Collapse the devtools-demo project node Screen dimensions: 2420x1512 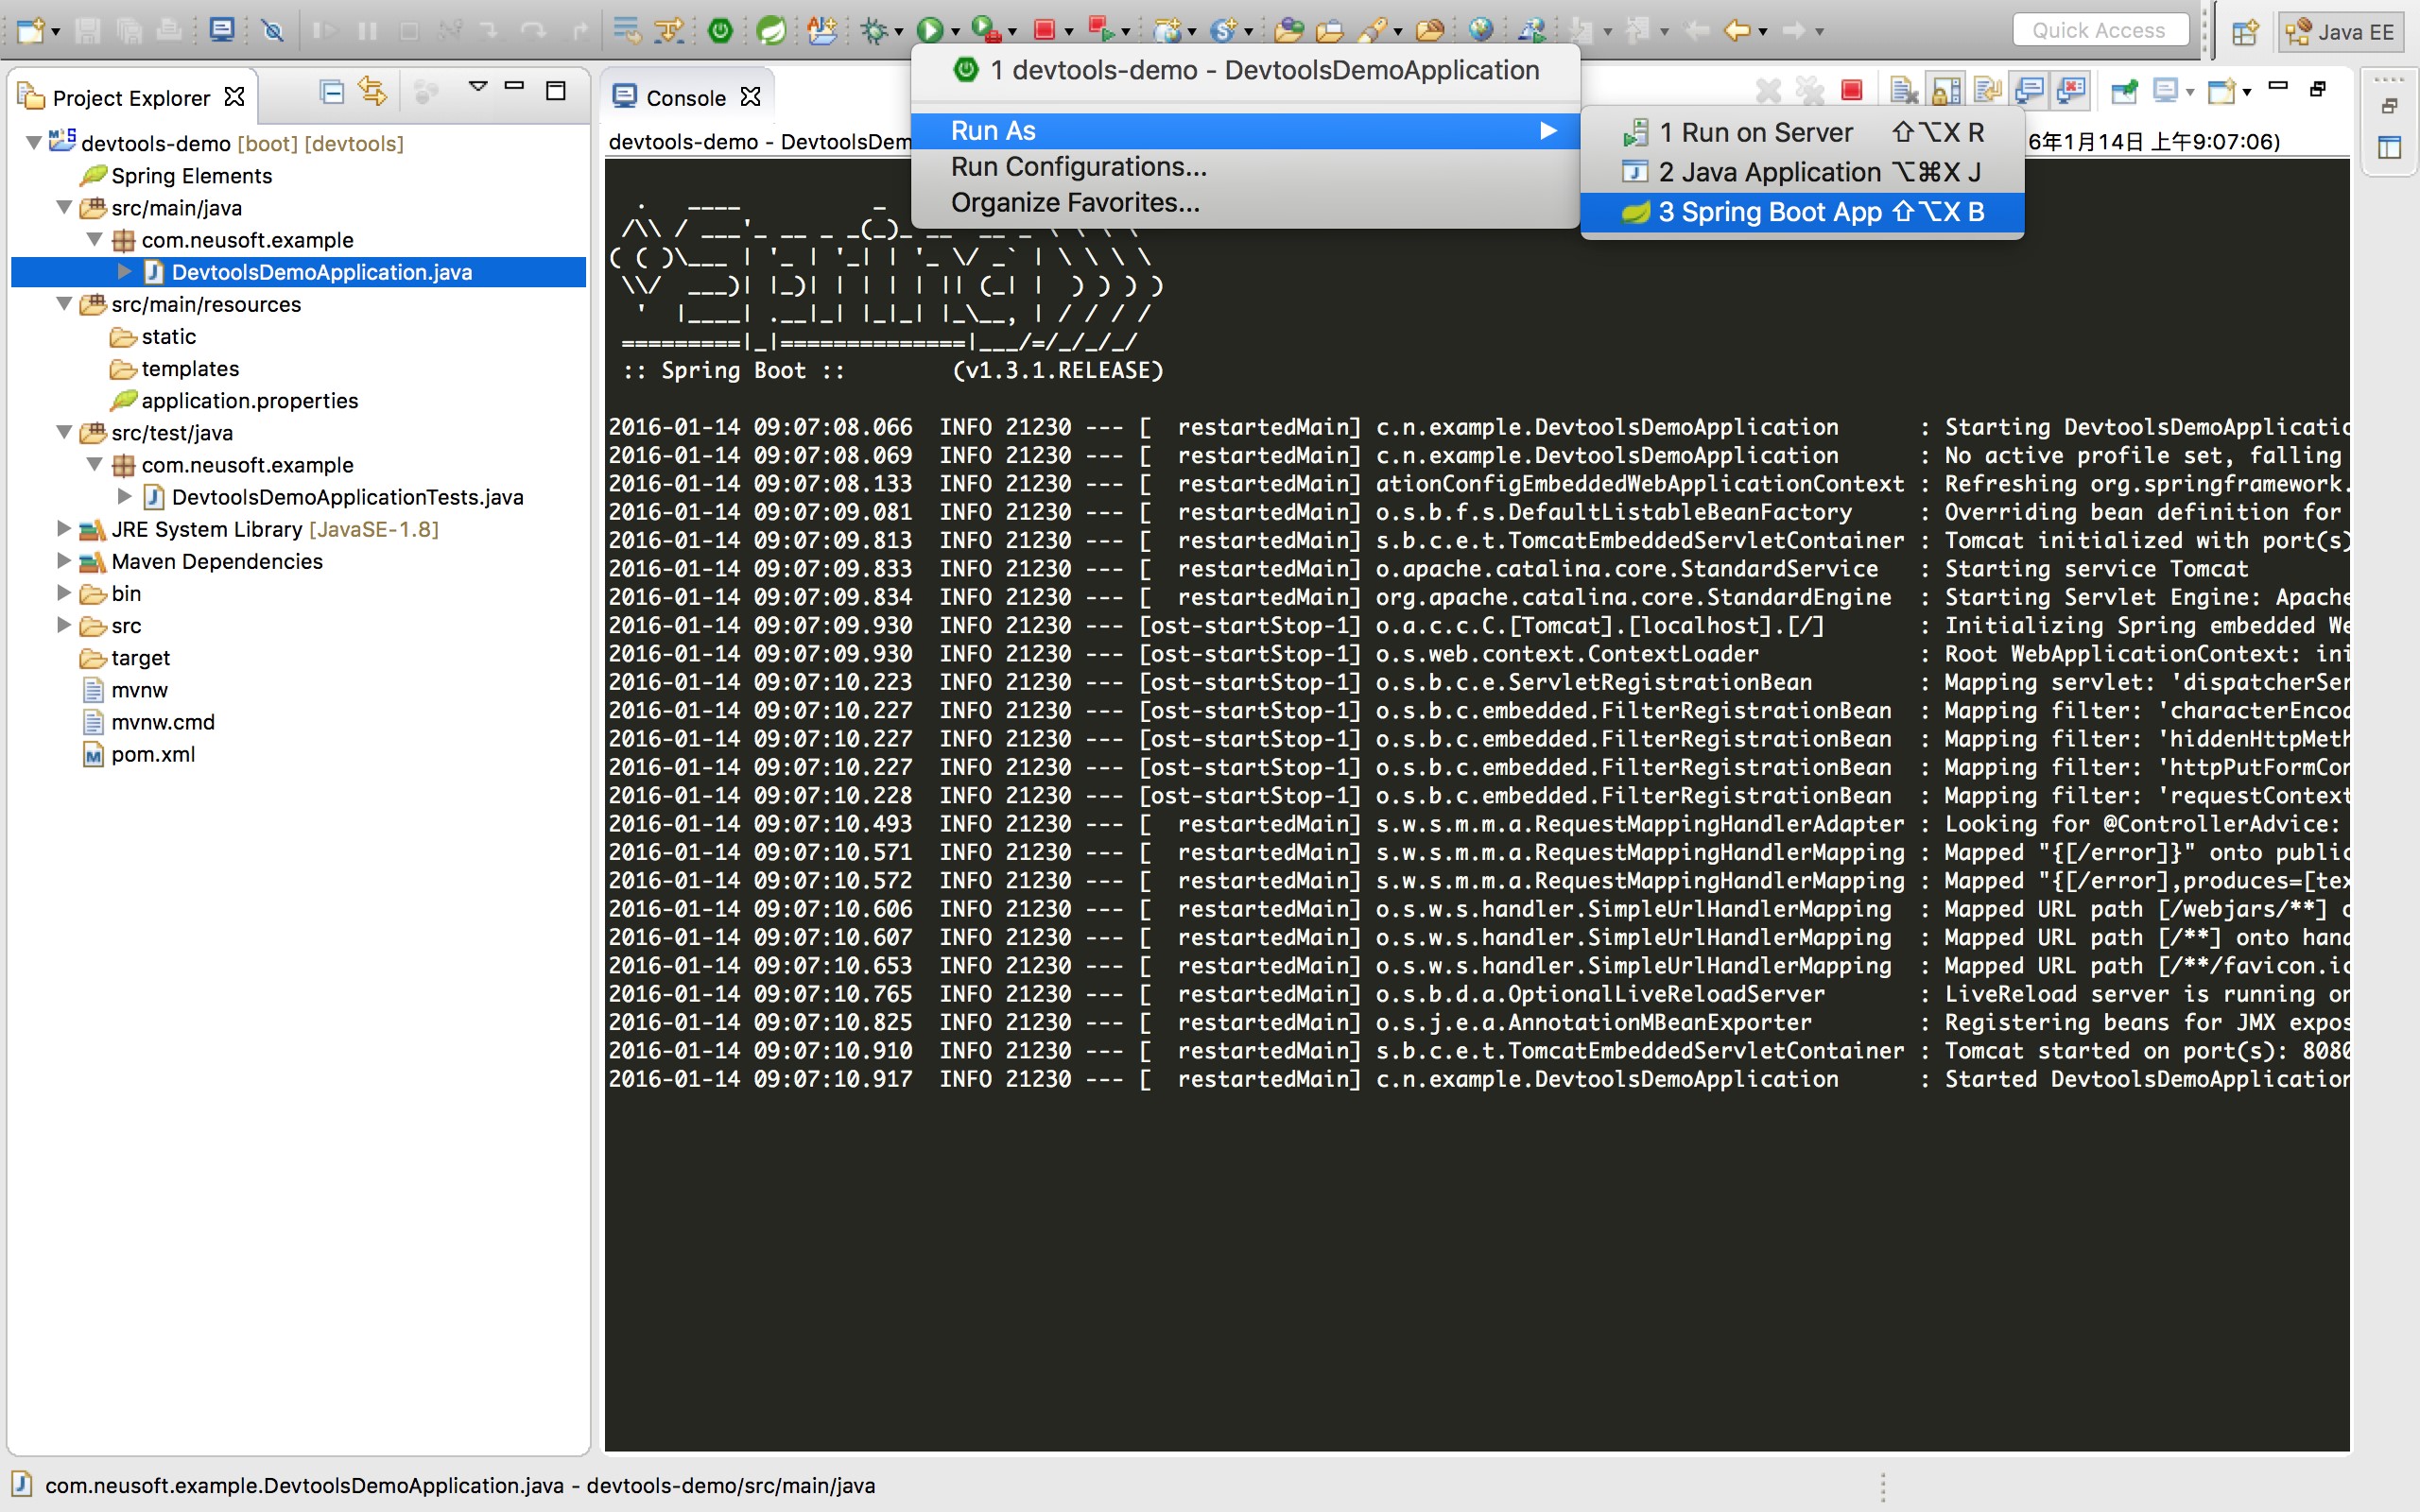pos(34,143)
